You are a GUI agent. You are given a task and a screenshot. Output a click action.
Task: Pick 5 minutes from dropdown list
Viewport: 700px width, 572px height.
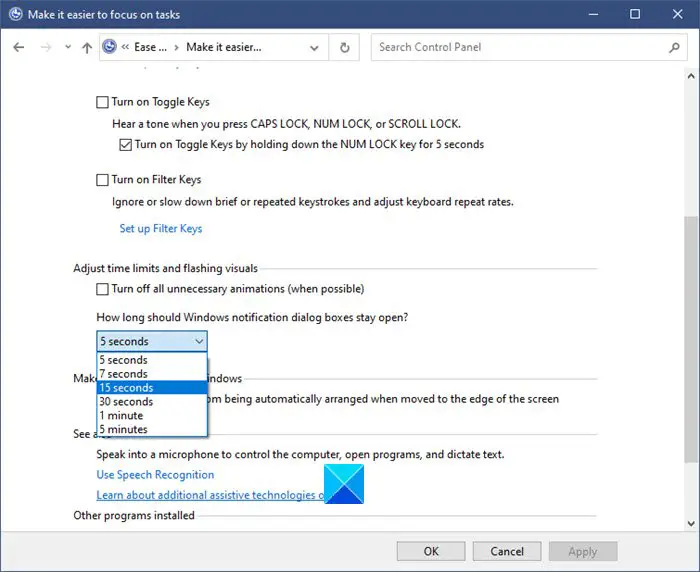[x=152, y=429]
